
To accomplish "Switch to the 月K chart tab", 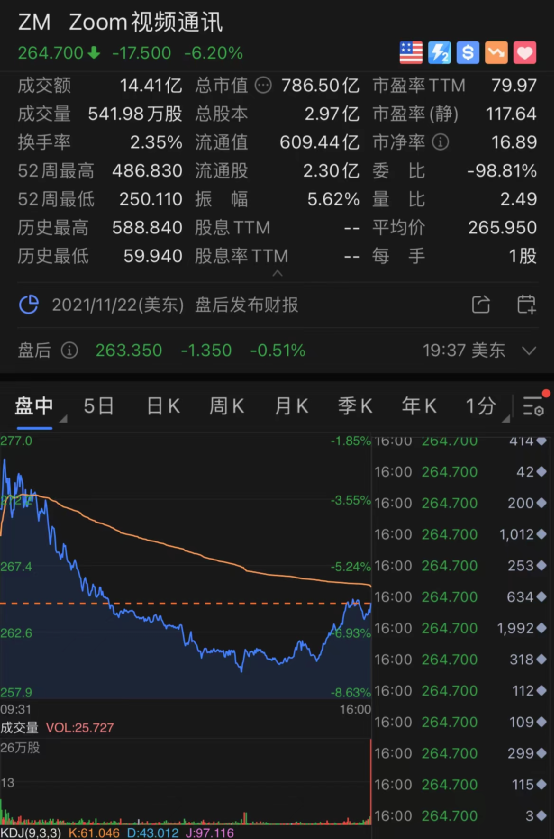I will [x=291, y=406].
